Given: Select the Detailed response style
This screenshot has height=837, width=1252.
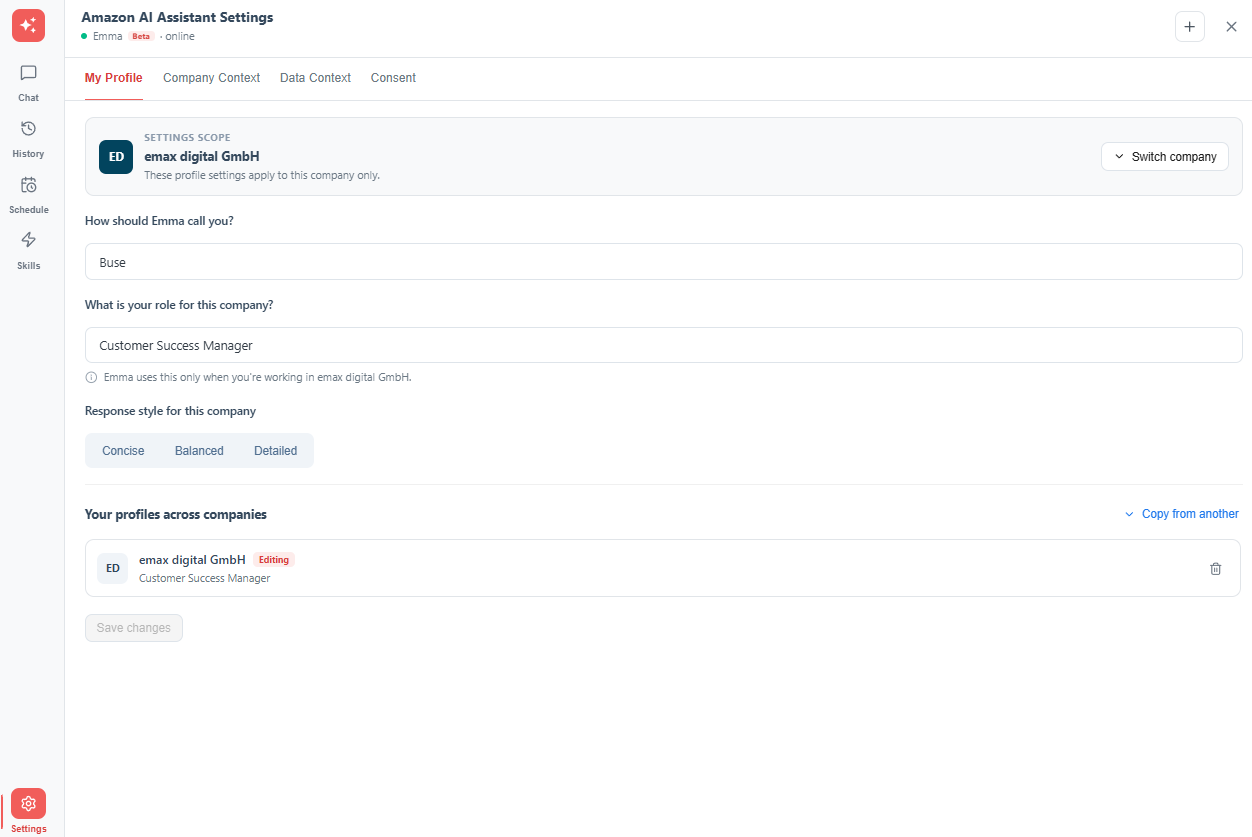Looking at the screenshot, I should (275, 451).
